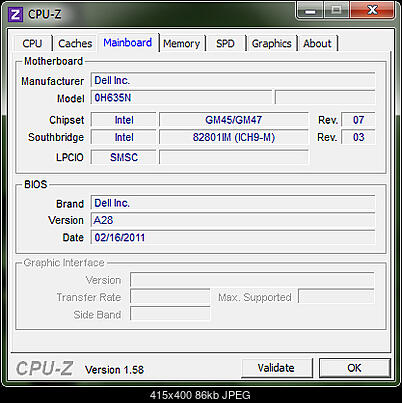402x403 pixels.
Task: Click the Manufacturer label
Action: pyautogui.click(x=53, y=81)
